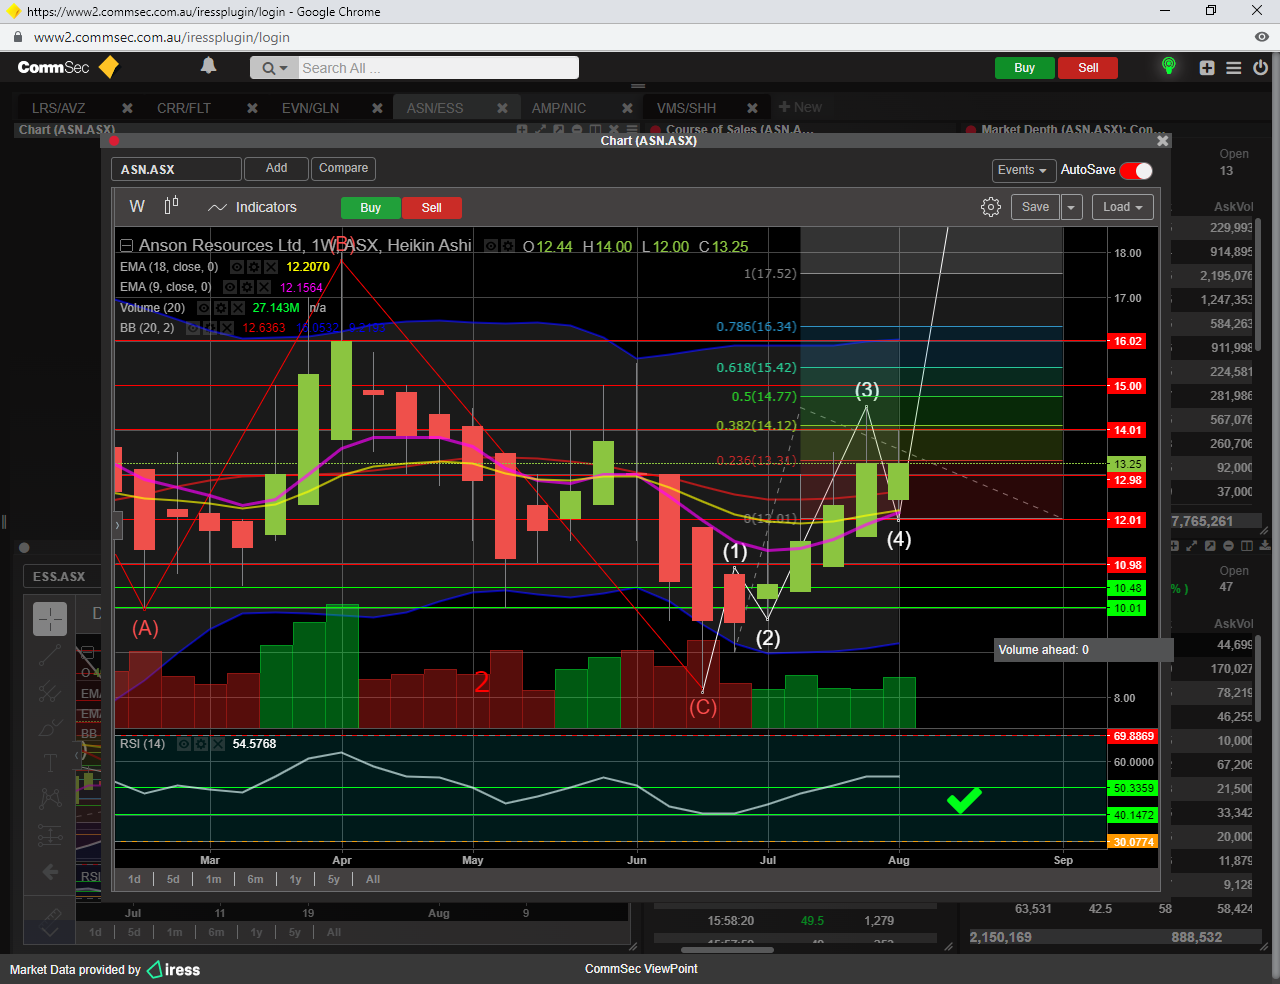Select the pitchfork drawing tool

tap(50, 691)
